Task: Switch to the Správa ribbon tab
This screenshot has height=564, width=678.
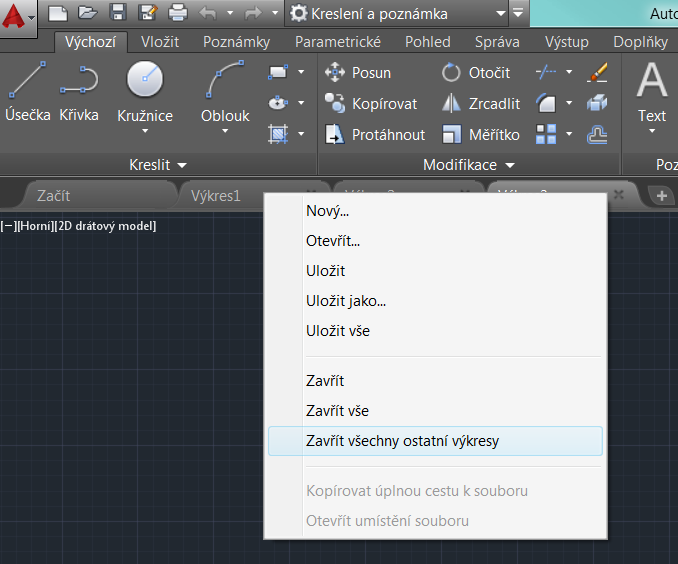Action: click(497, 42)
